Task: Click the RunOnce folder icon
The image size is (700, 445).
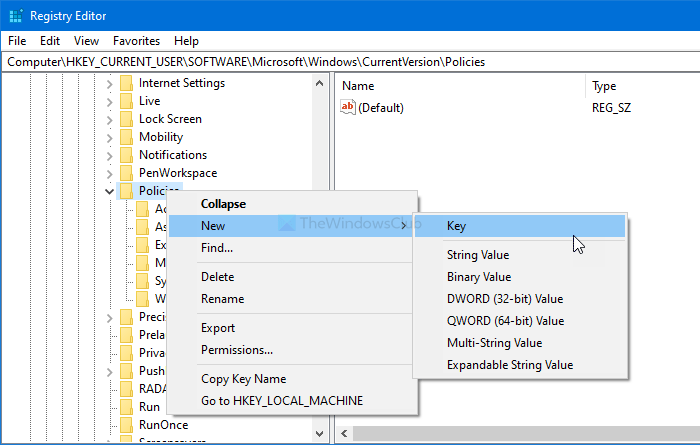Action: 126,425
